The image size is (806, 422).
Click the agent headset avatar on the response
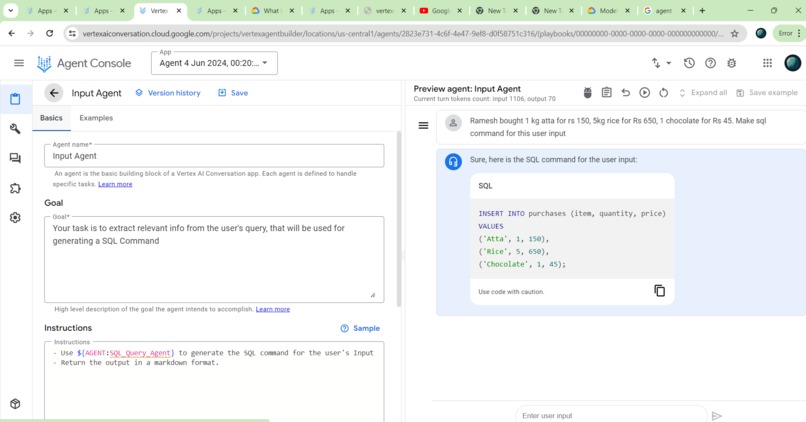point(453,161)
